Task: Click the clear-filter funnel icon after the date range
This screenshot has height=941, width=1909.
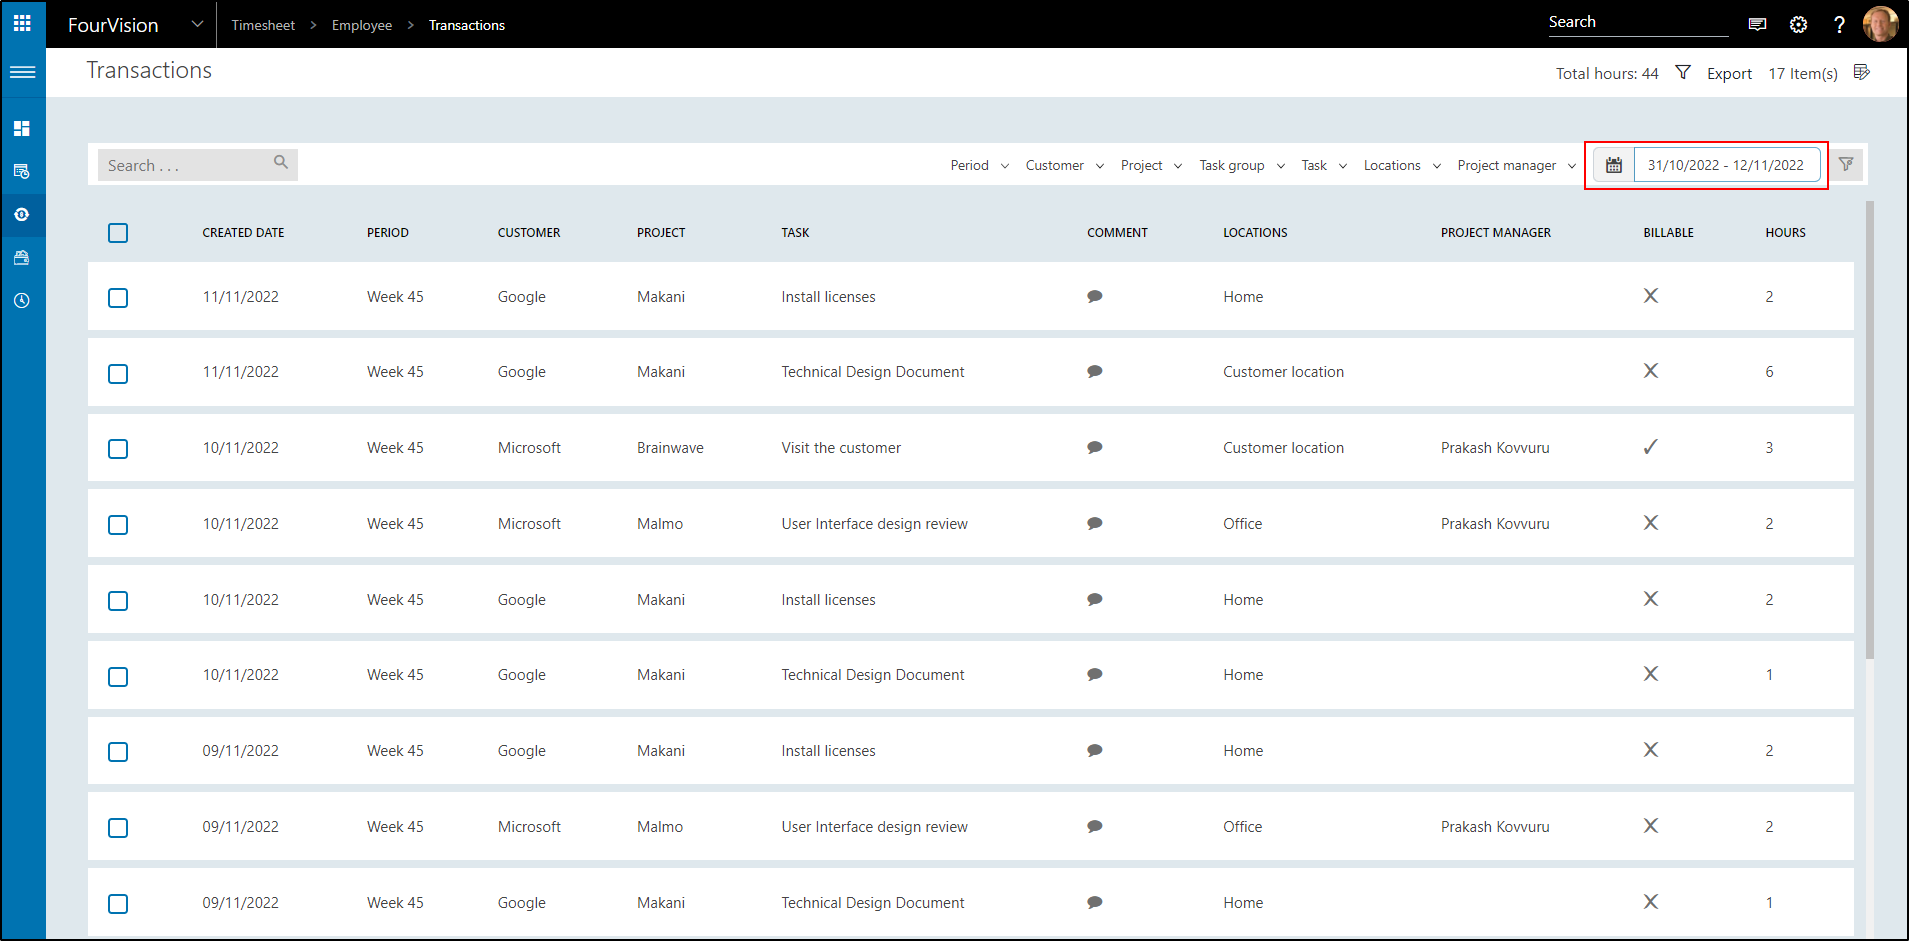Action: click(1846, 164)
